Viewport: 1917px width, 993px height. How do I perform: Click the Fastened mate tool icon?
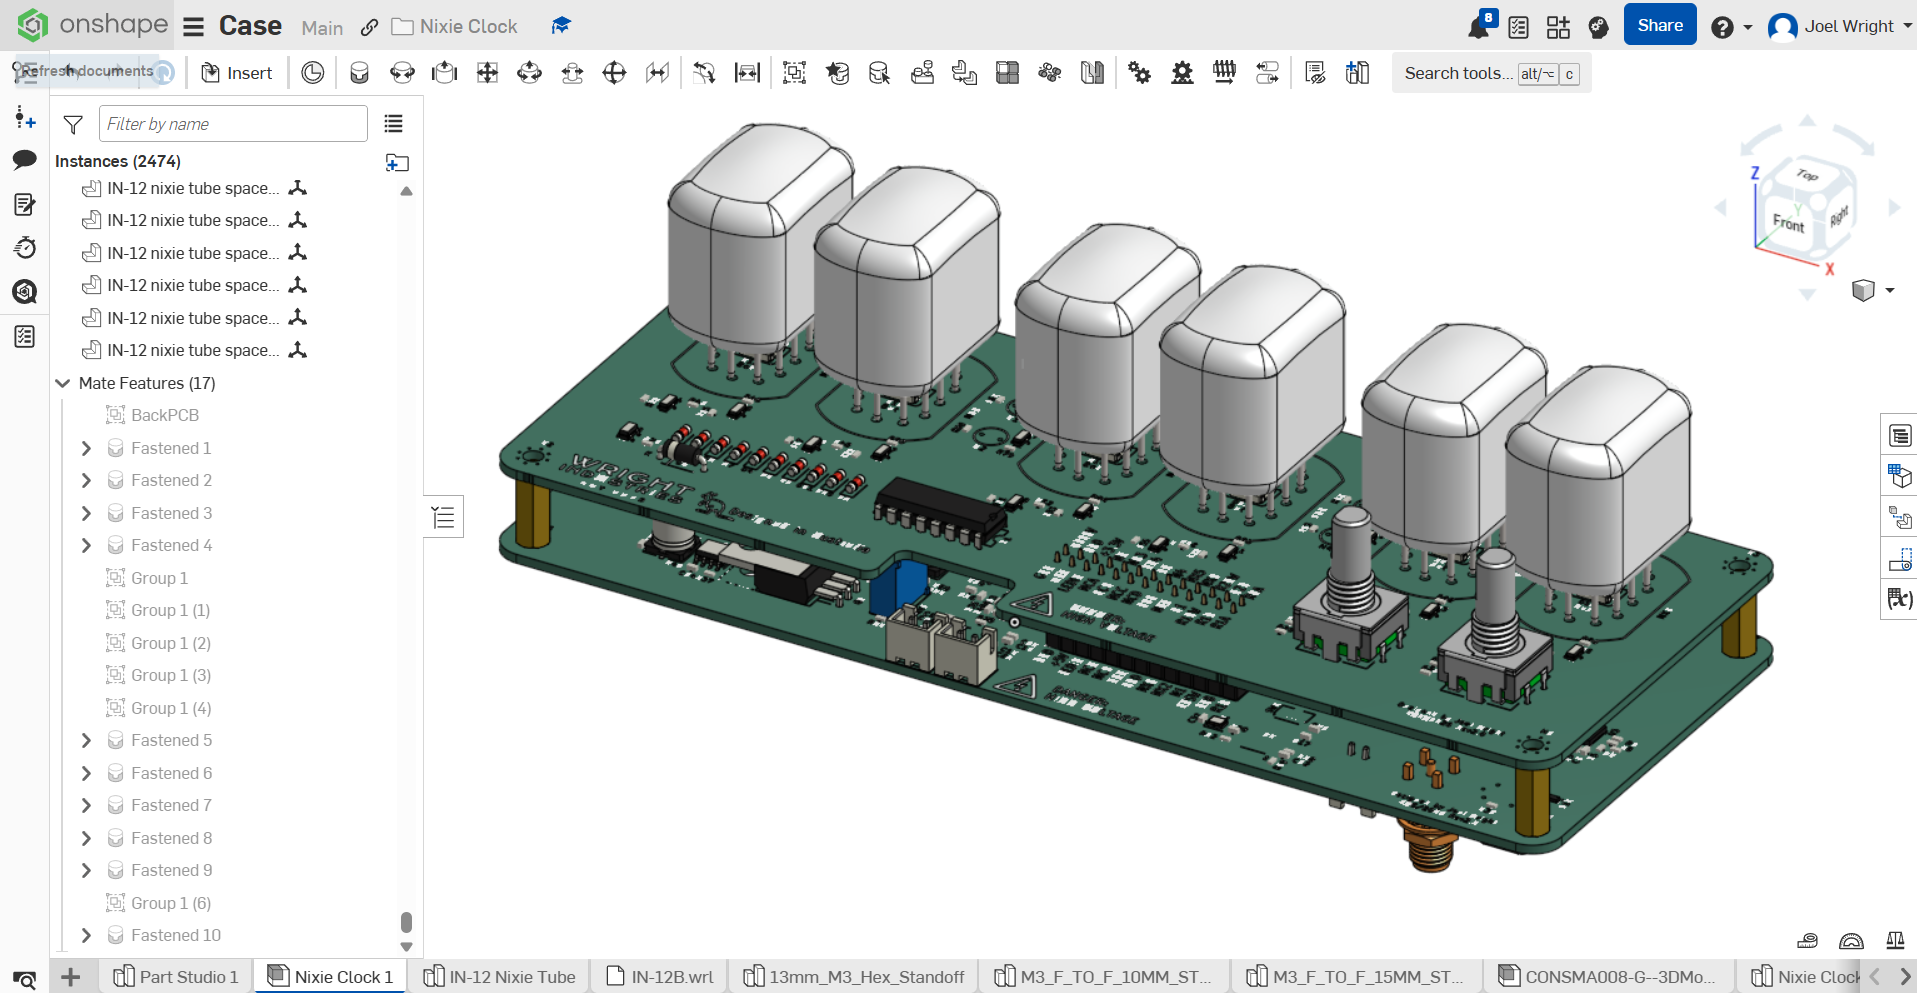pyautogui.click(x=359, y=73)
